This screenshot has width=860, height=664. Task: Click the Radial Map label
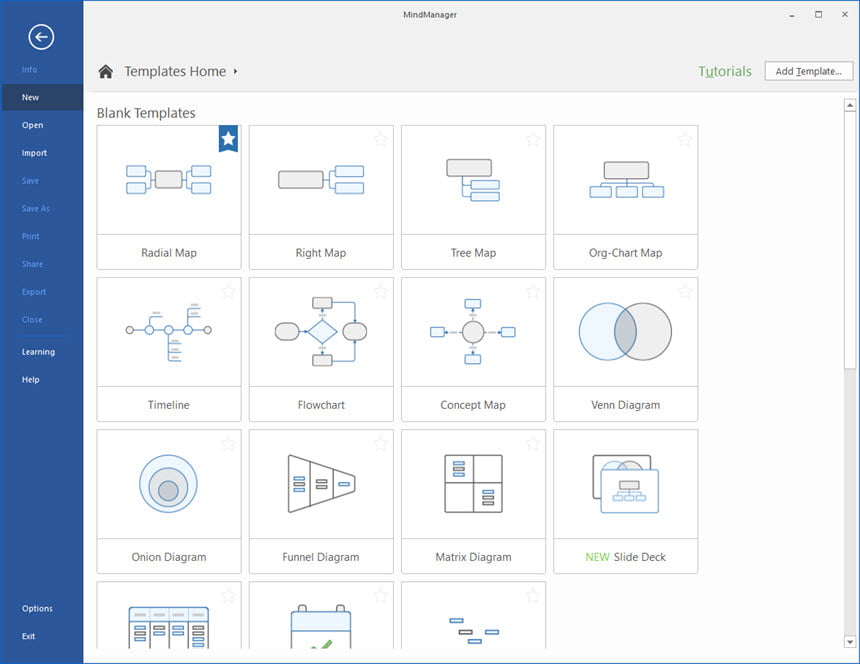click(169, 253)
